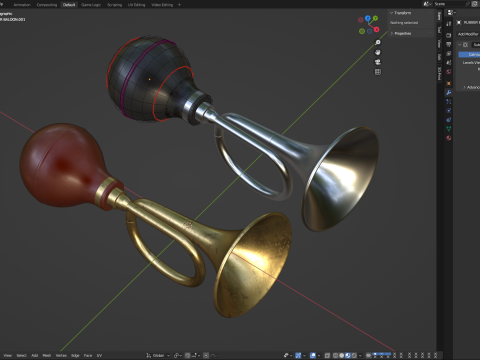Viewport: 480px width, 360px height.
Task: Click the Scene name field
Action: click(449, 4)
